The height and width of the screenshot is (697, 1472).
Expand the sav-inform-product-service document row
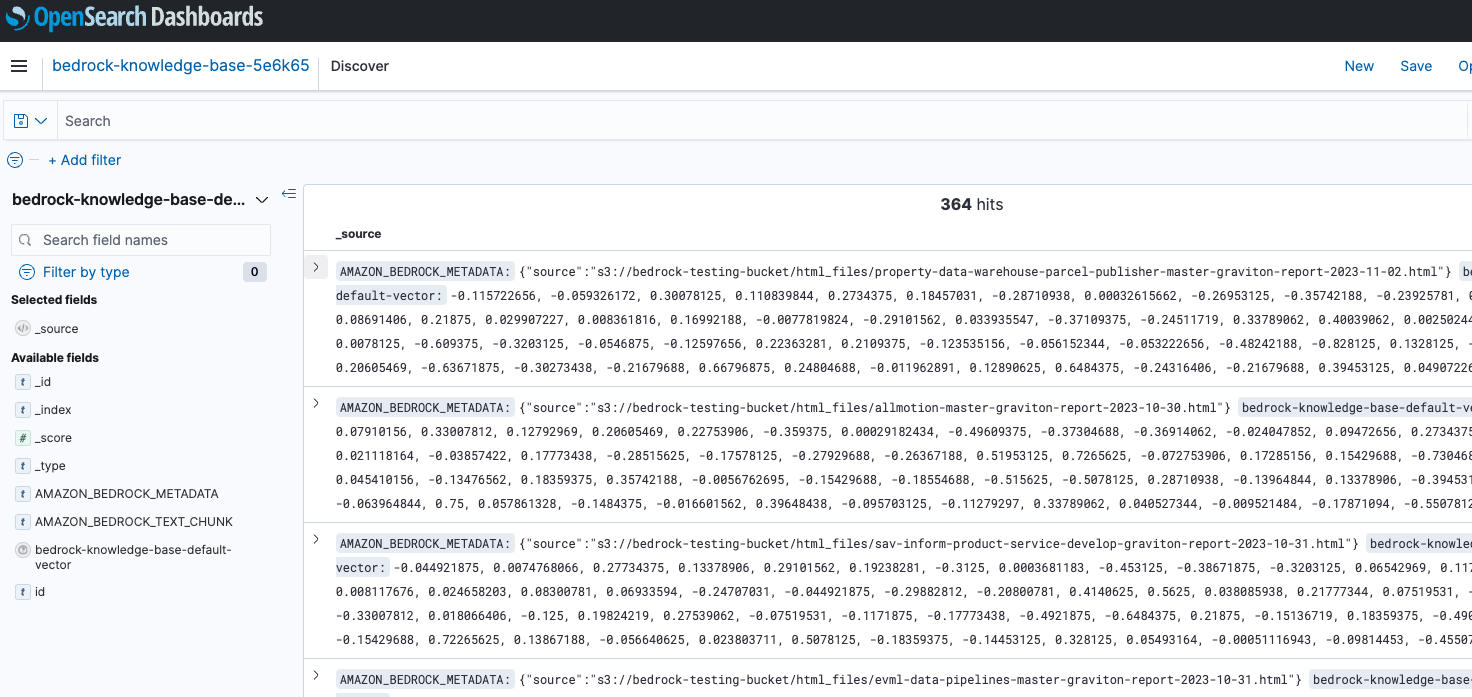pyautogui.click(x=316, y=539)
